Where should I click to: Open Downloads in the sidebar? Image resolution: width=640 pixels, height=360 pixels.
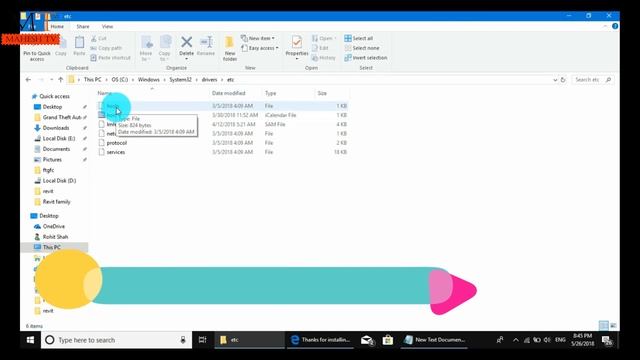pyautogui.click(x=56, y=128)
